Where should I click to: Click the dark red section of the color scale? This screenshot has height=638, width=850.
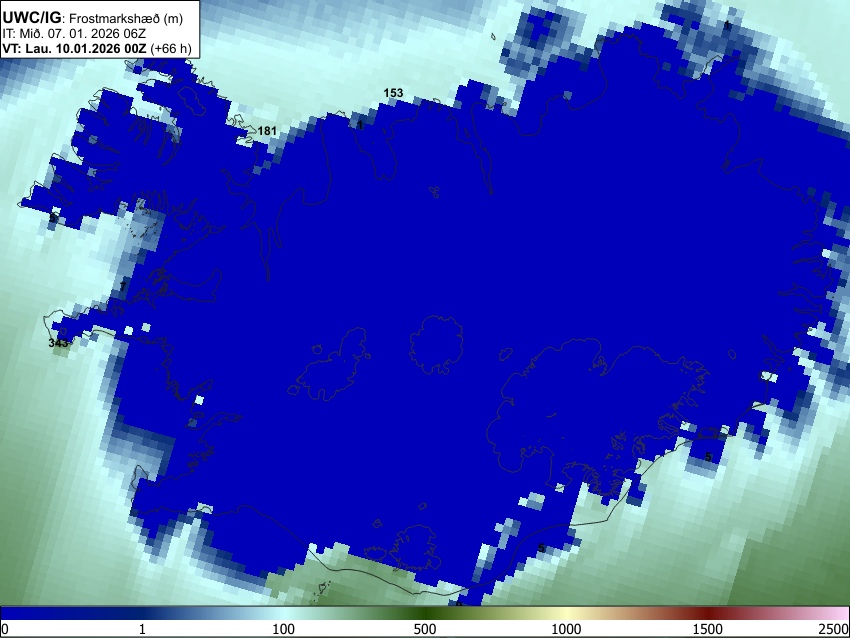click(x=707, y=613)
